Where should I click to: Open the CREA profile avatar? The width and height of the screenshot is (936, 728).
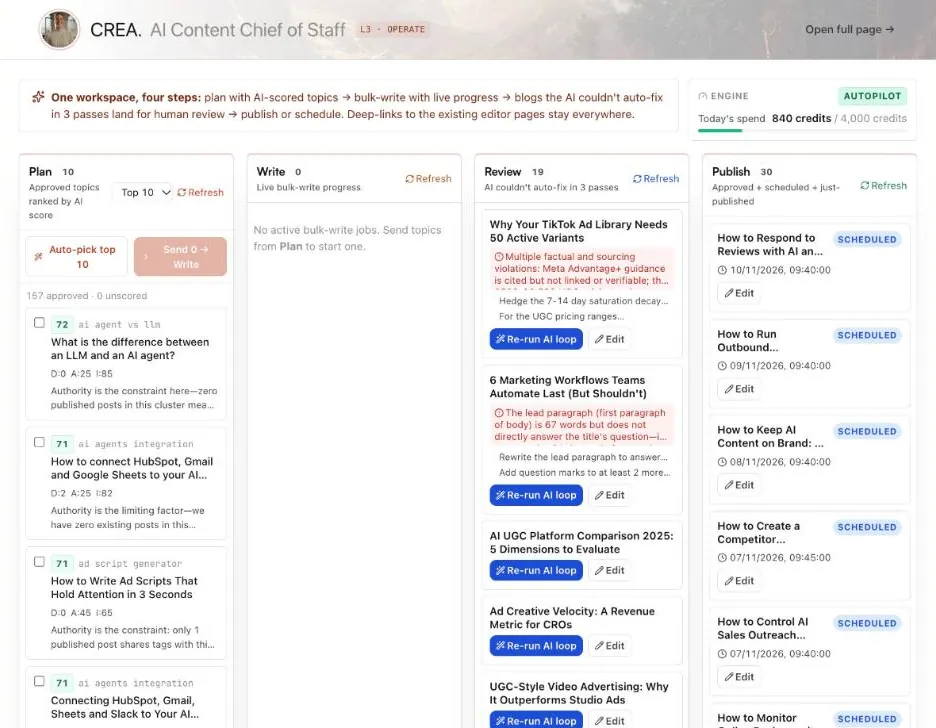point(59,29)
